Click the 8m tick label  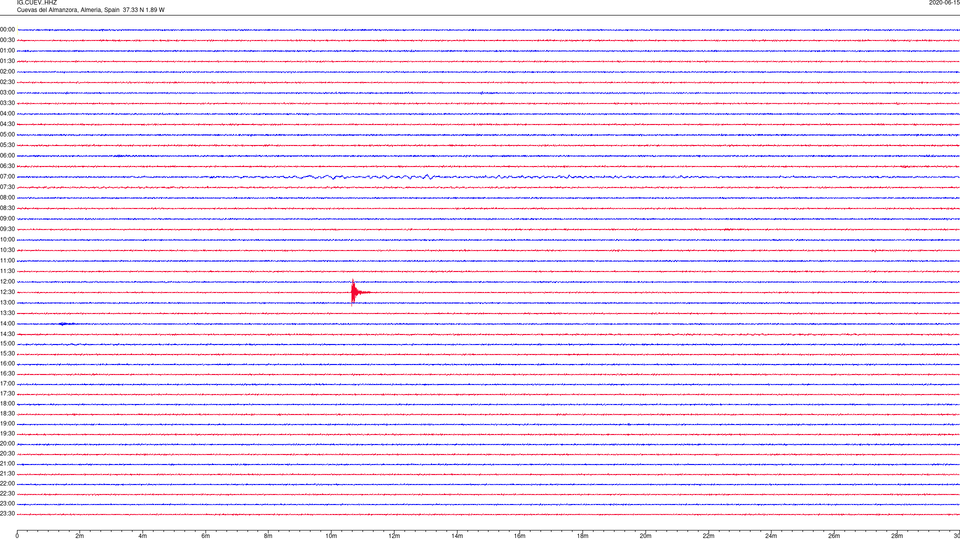pyautogui.click(x=268, y=536)
